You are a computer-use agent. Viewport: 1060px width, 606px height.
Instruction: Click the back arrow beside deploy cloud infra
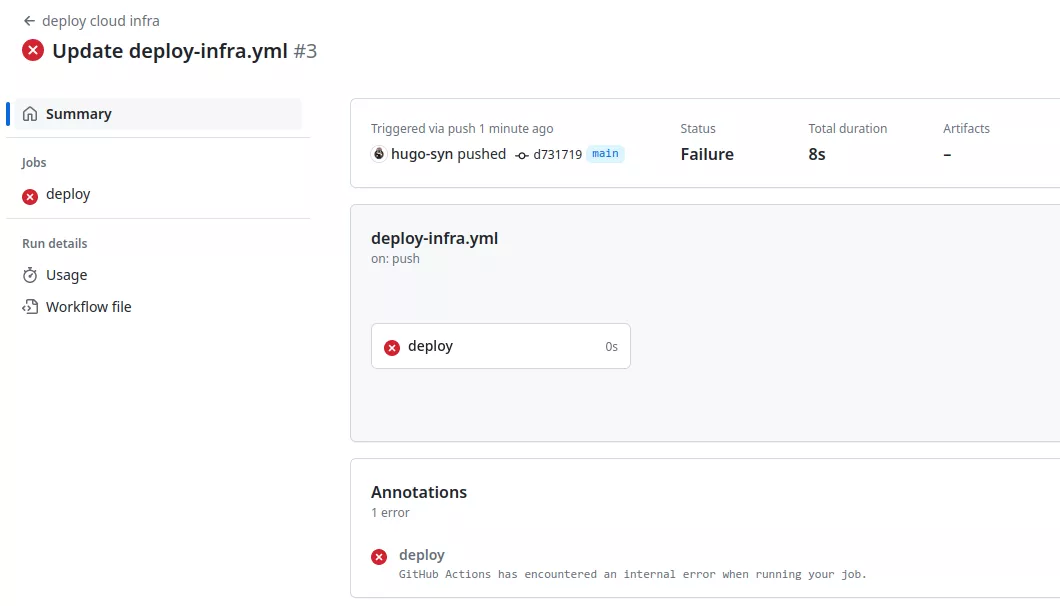(x=29, y=21)
